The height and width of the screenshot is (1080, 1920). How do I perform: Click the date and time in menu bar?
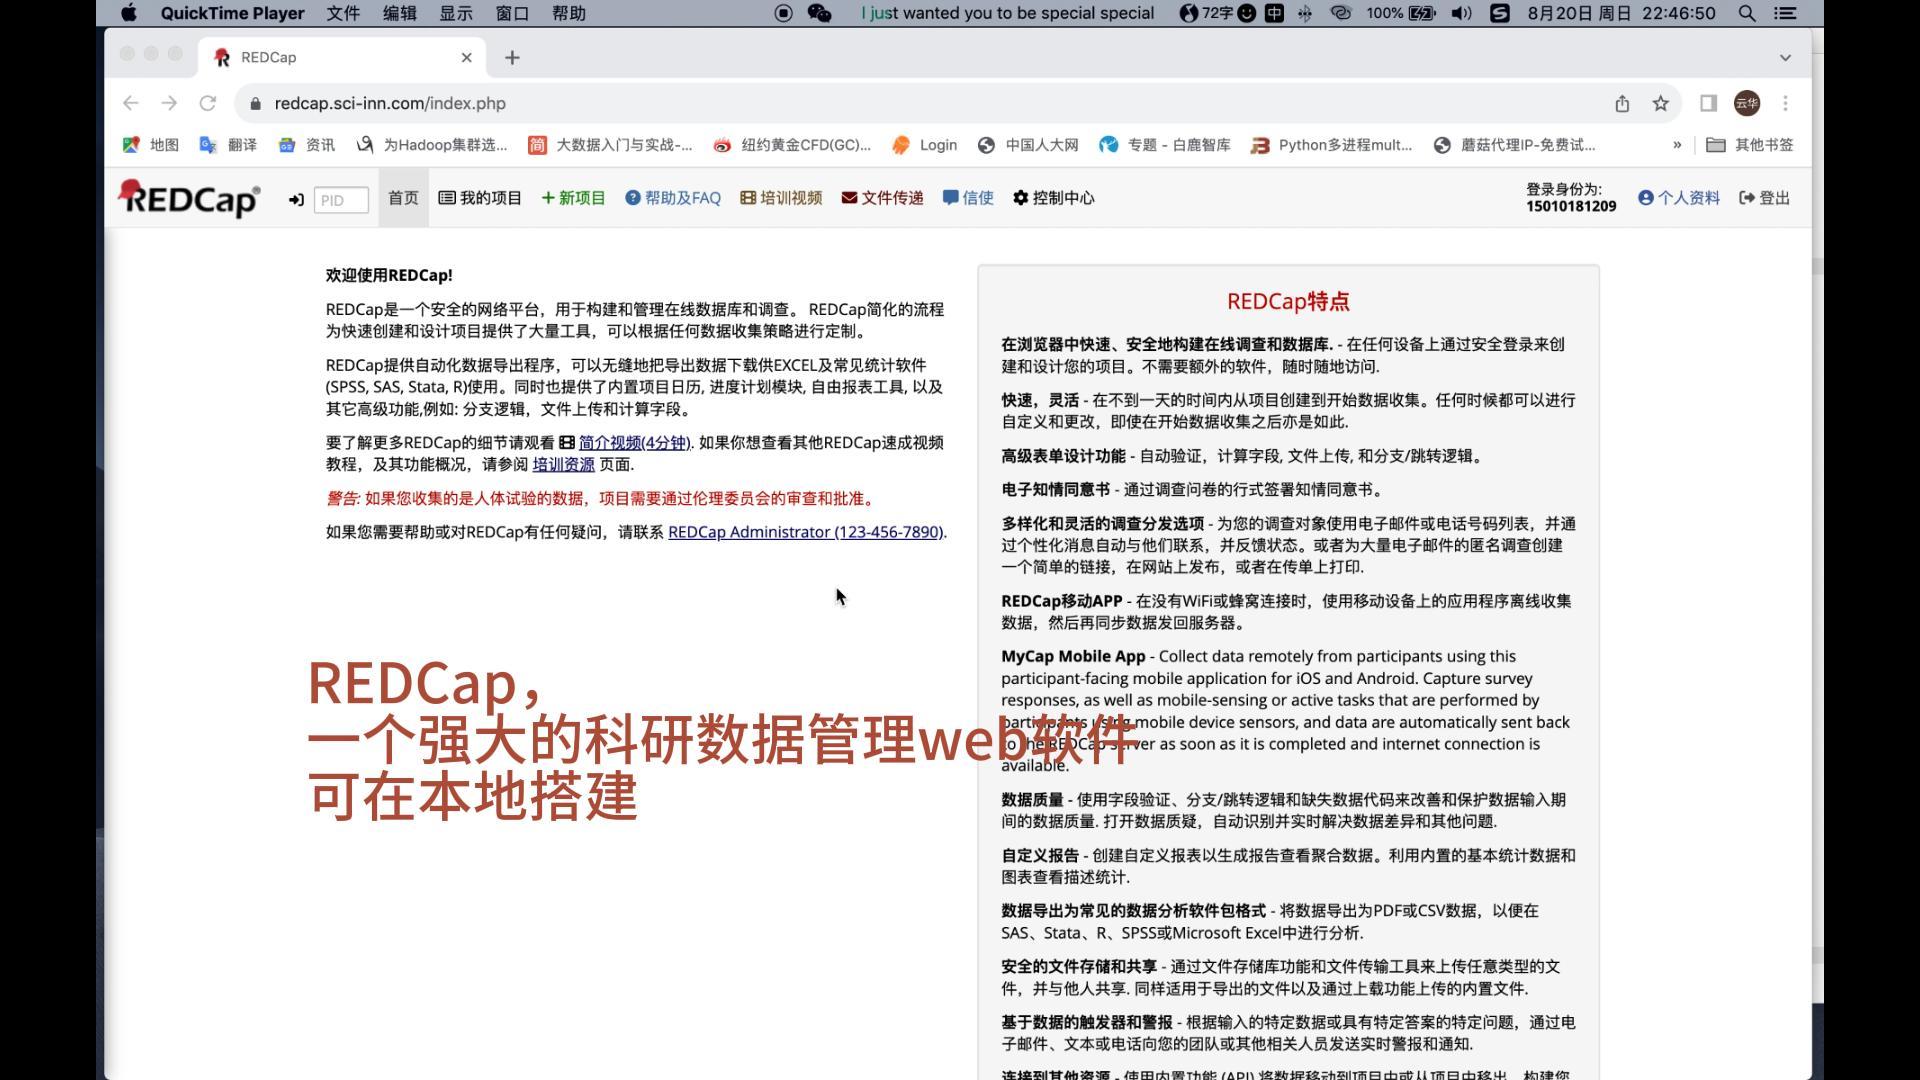[1621, 13]
